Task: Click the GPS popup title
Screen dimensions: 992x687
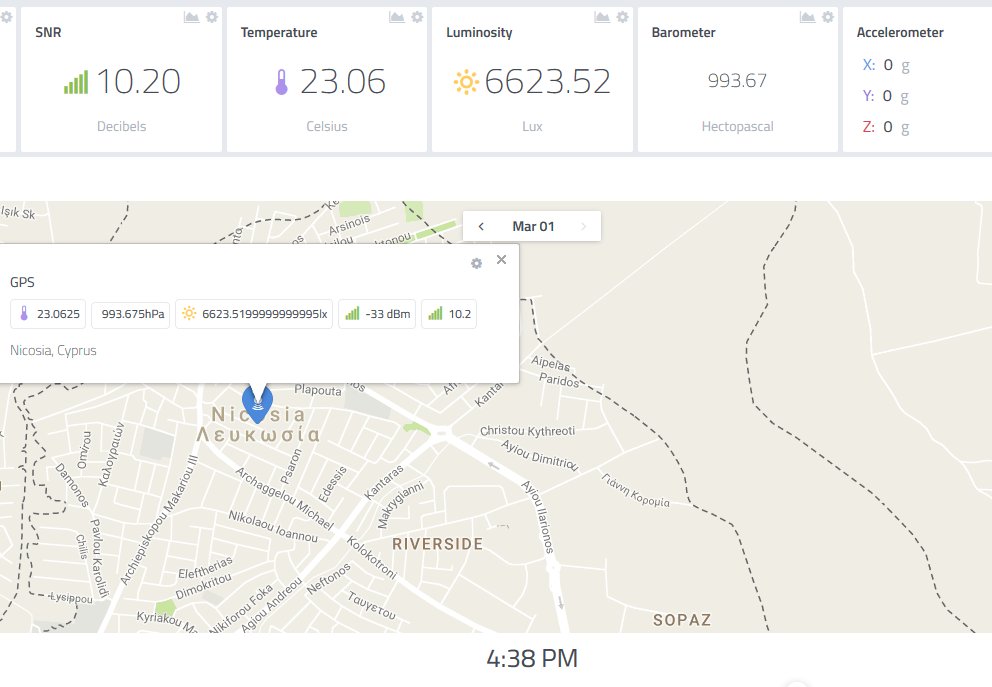Action: (x=22, y=282)
